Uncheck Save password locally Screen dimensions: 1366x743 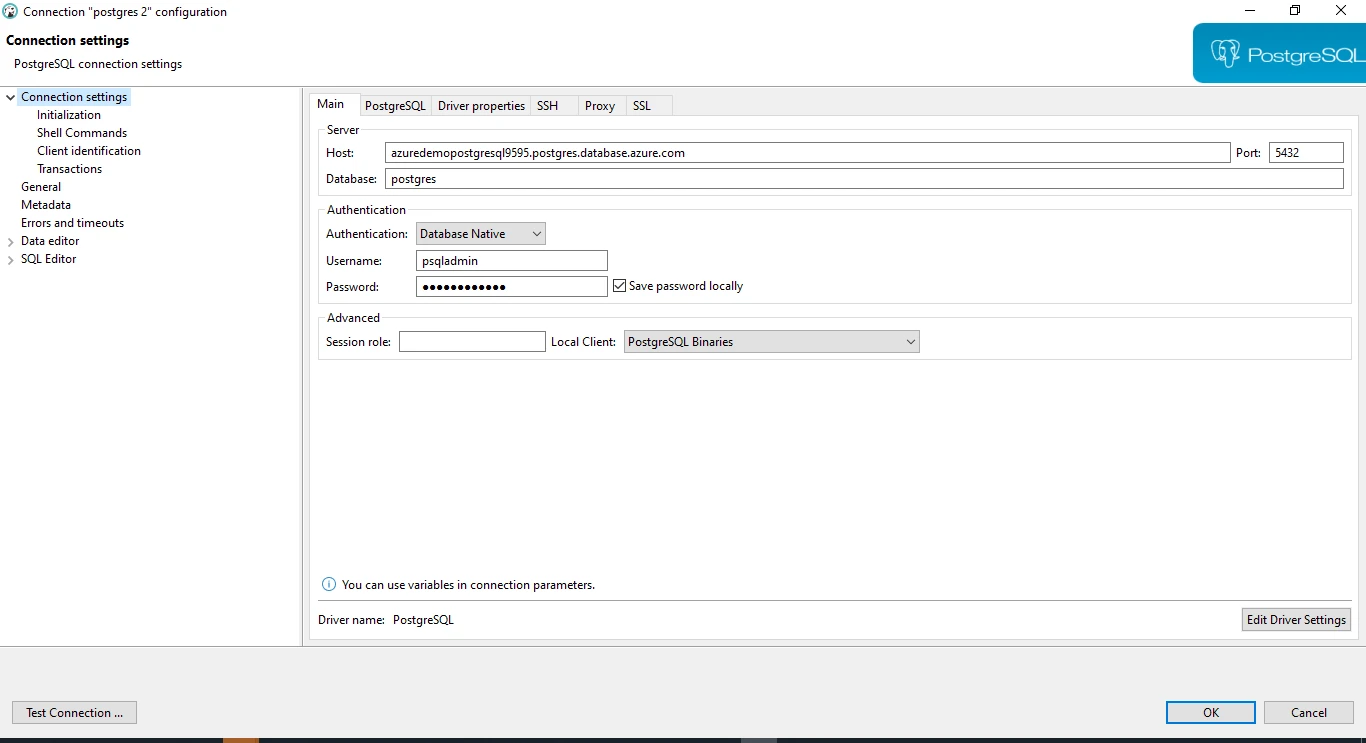[x=619, y=285]
